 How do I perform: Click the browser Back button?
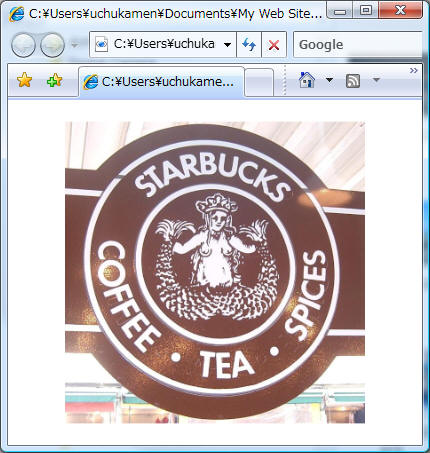pyautogui.click(x=23, y=45)
